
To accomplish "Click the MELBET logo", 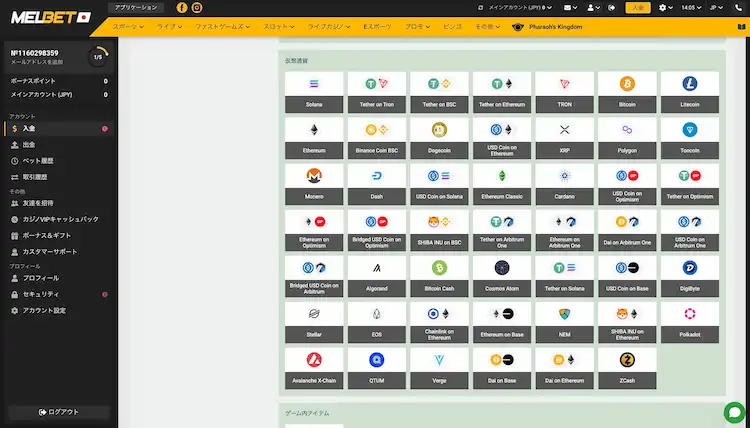I will click(x=51, y=18).
